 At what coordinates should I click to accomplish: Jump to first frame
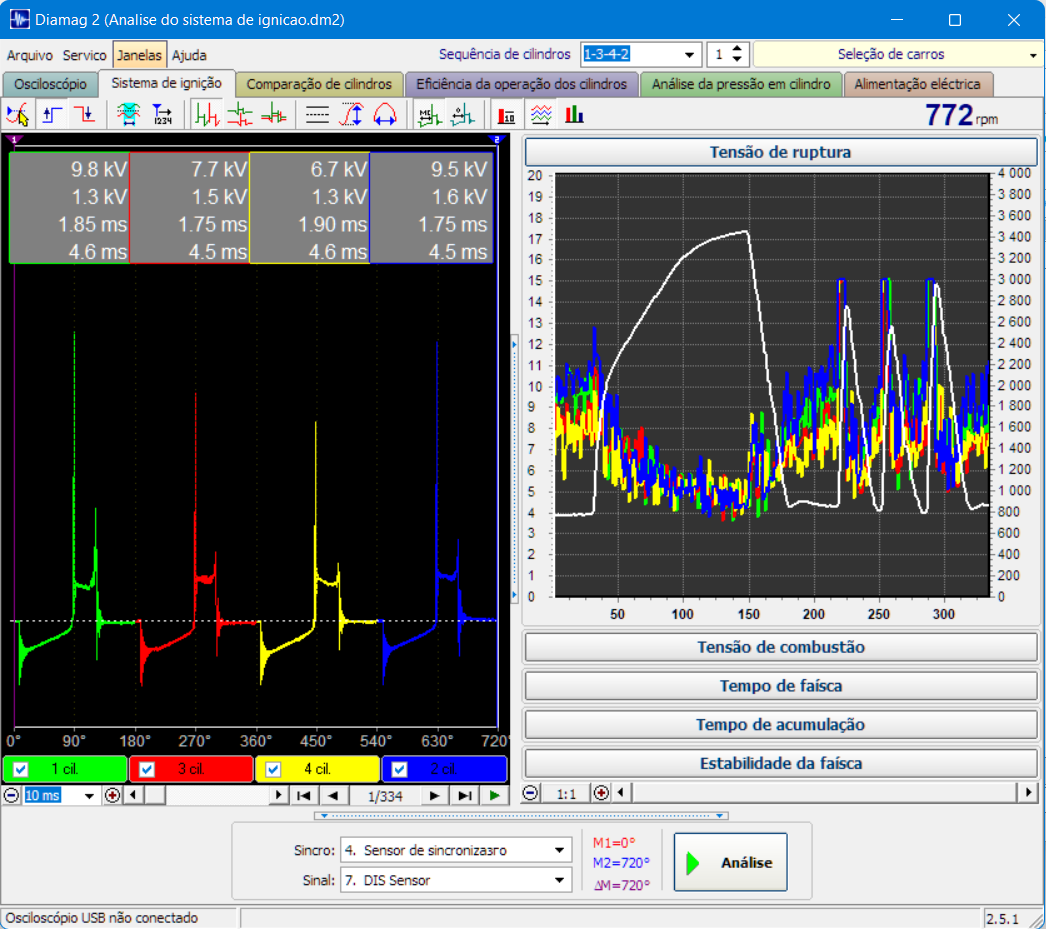pyautogui.click(x=304, y=795)
